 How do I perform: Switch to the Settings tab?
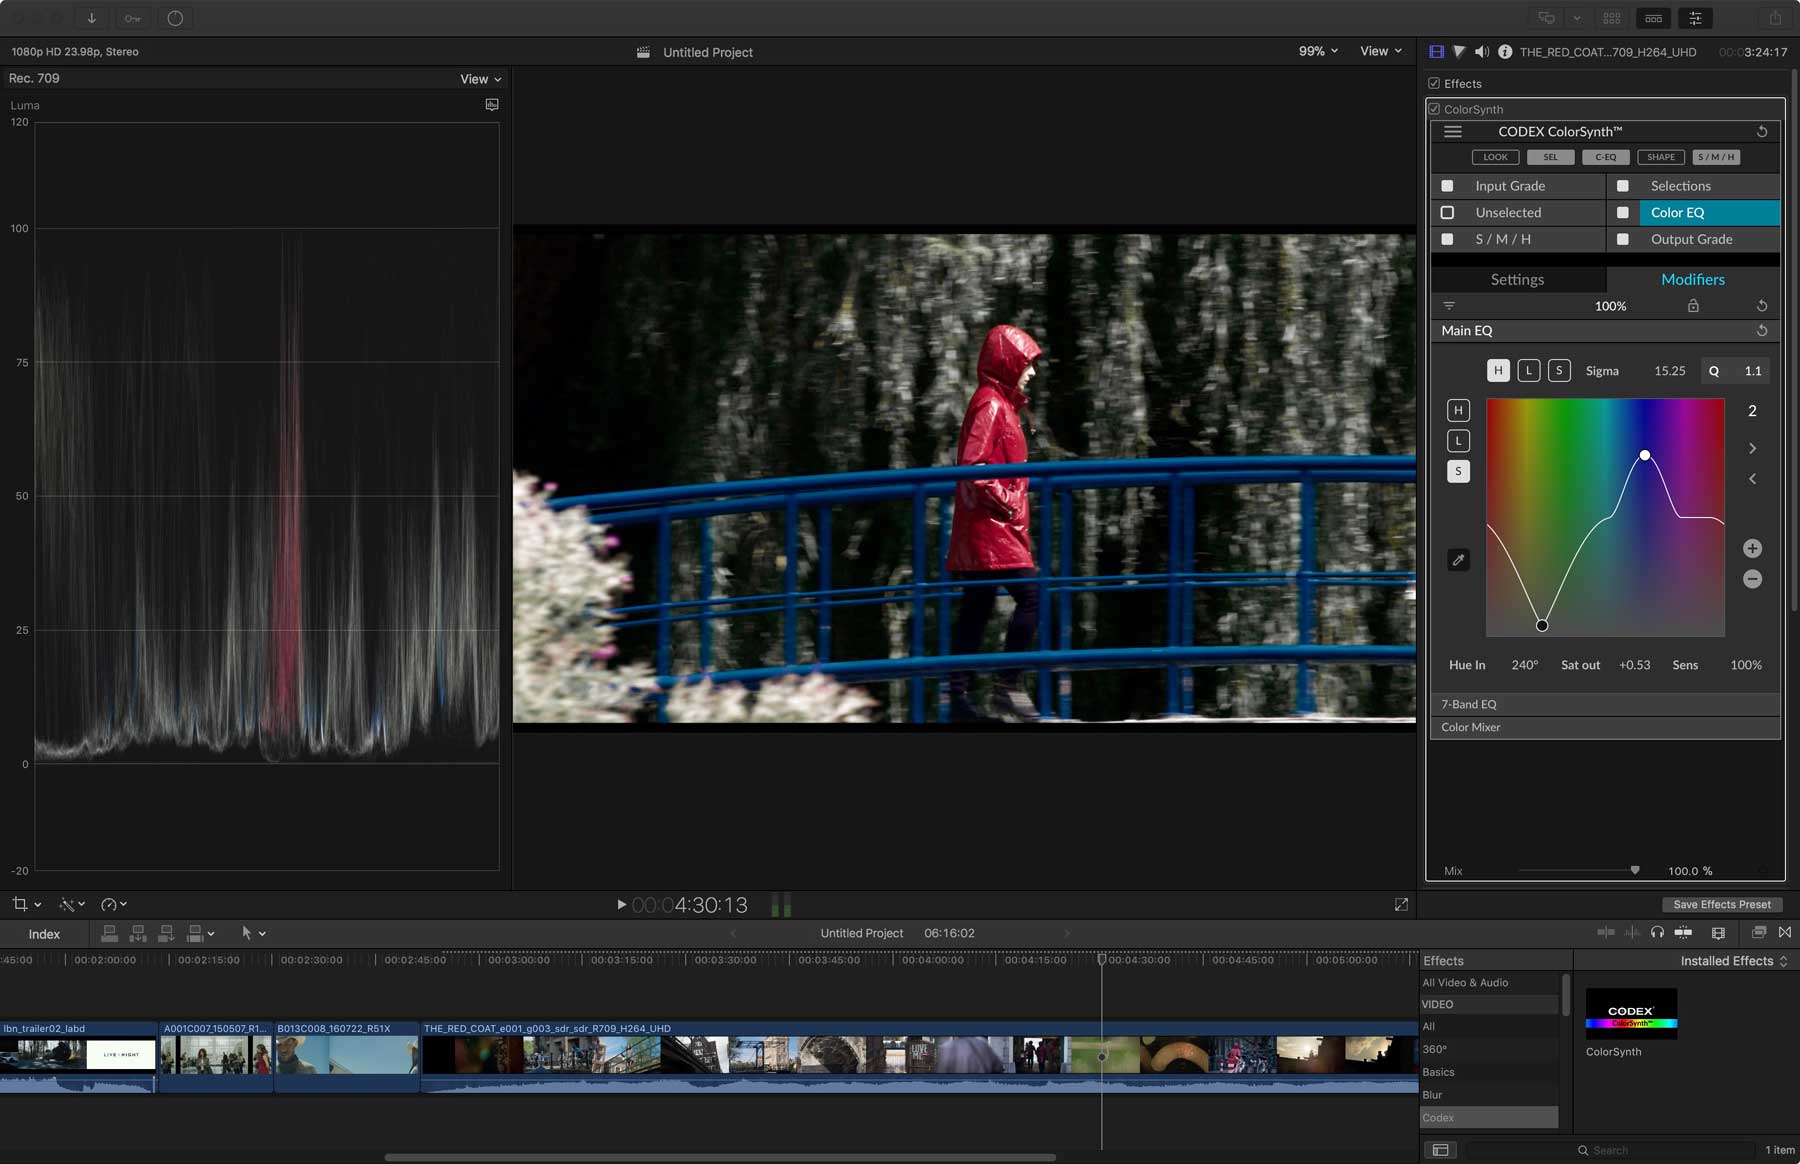click(1517, 280)
